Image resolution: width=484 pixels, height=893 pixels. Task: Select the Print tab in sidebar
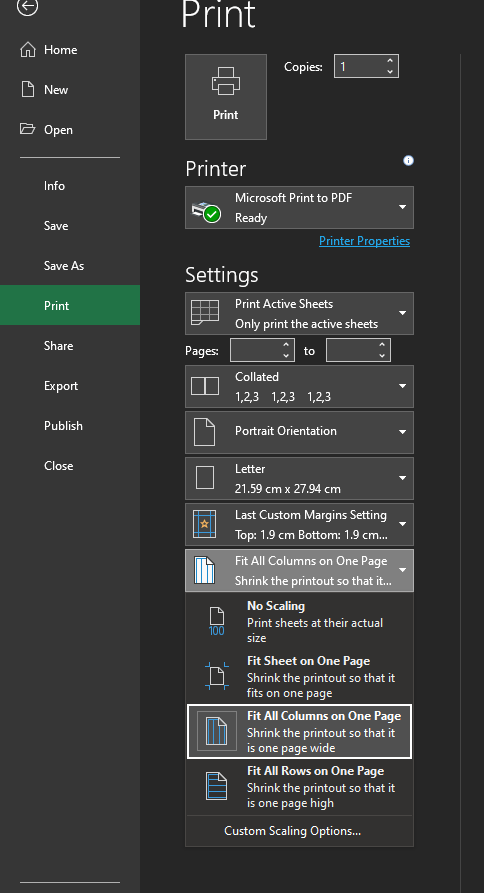[x=70, y=305]
